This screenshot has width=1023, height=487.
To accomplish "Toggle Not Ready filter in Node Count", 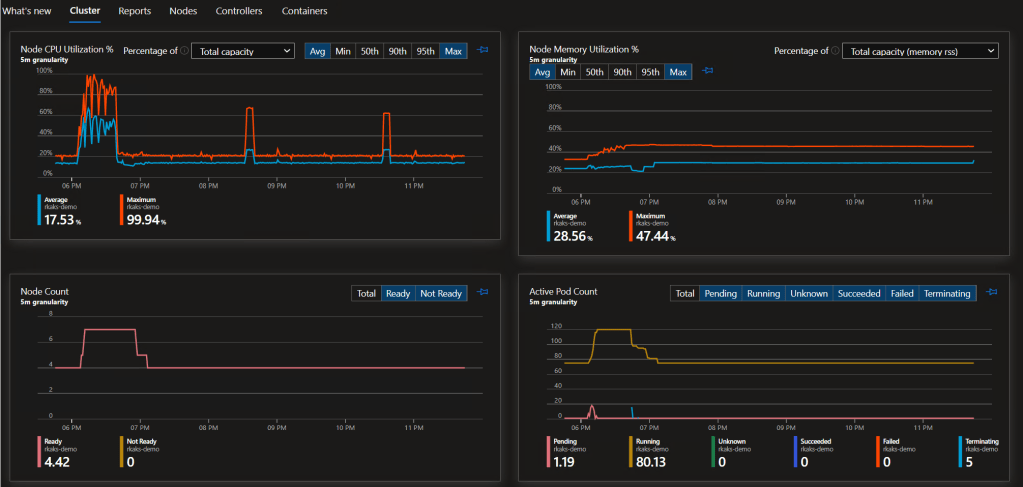I will click(x=441, y=294).
